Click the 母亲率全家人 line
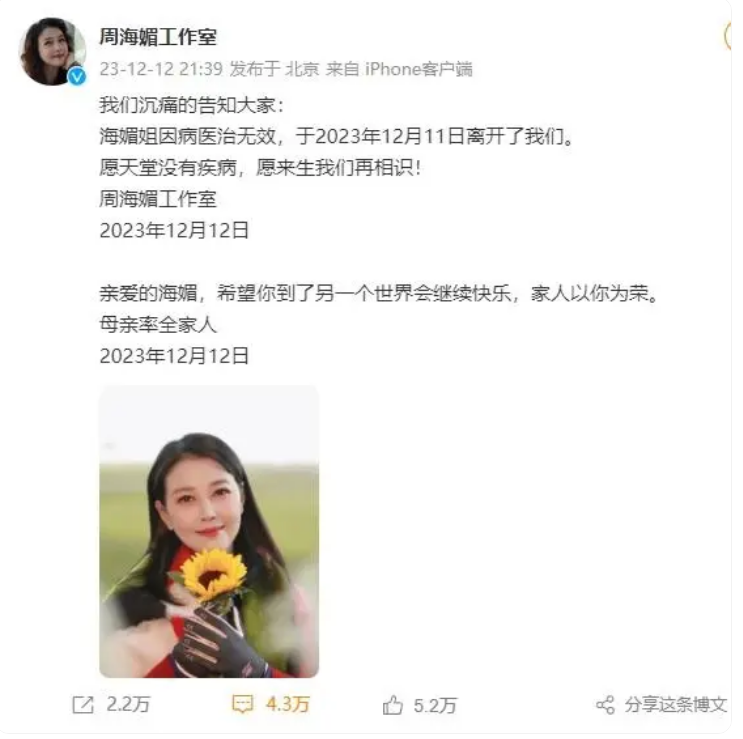743x739 pixels. click(x=158, y=324)
